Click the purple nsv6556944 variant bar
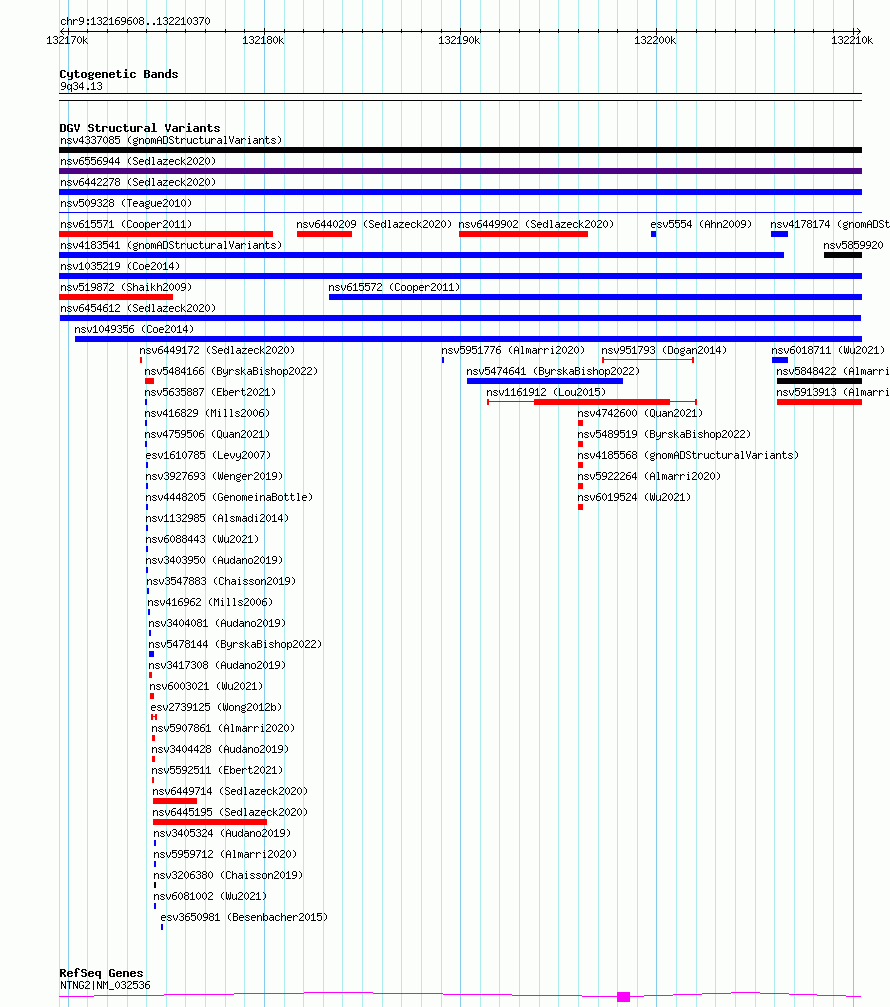This screenshot has width=890, height=1007. tap(460, 171)
